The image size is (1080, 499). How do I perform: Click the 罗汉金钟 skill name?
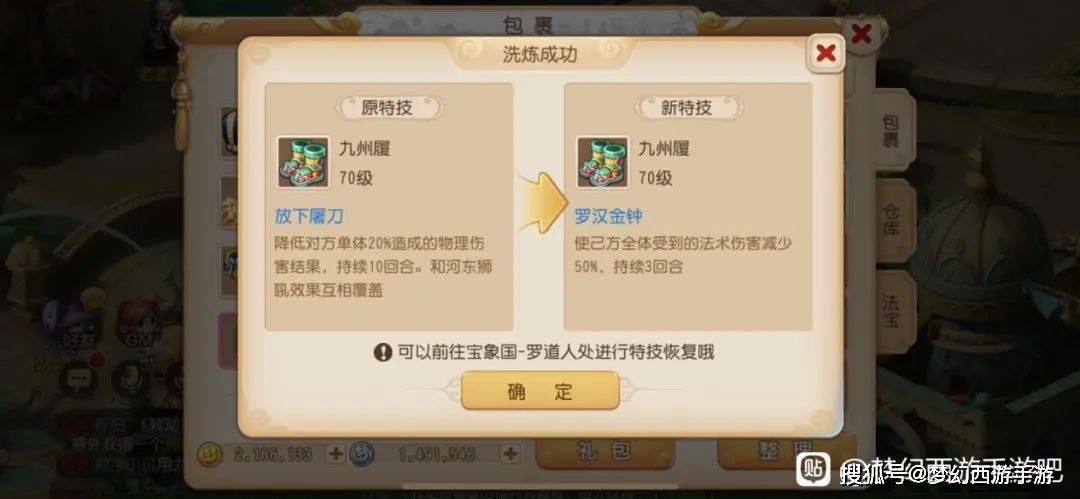(x=608, y=216)
